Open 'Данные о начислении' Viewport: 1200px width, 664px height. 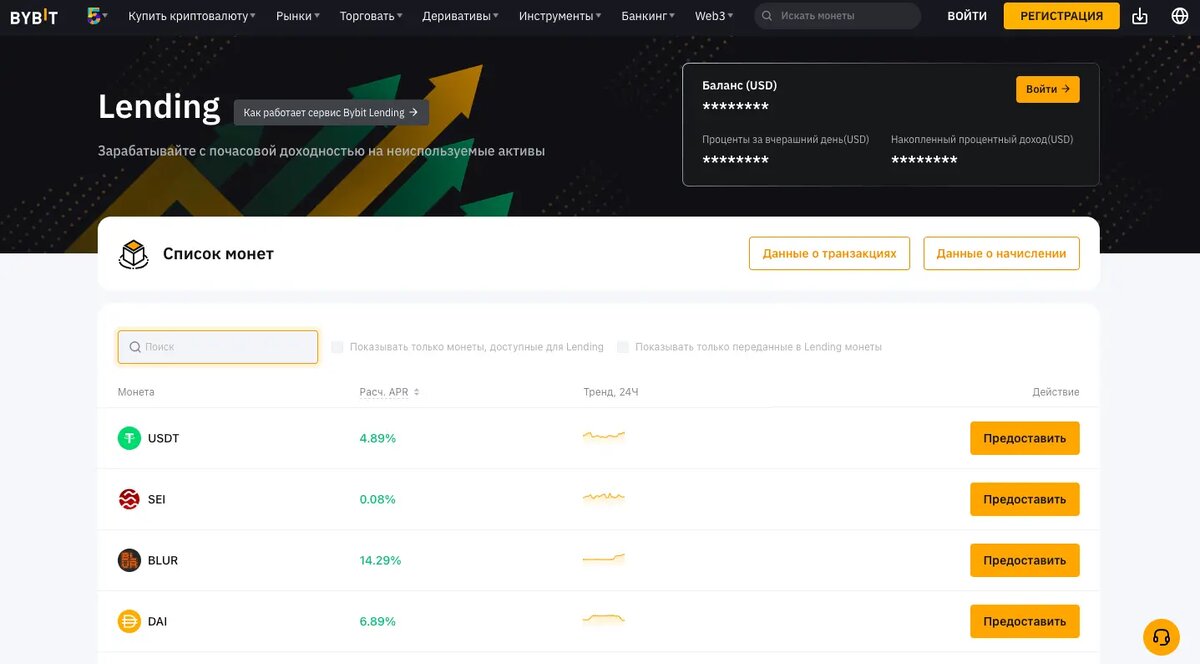tap(1001, 253)
